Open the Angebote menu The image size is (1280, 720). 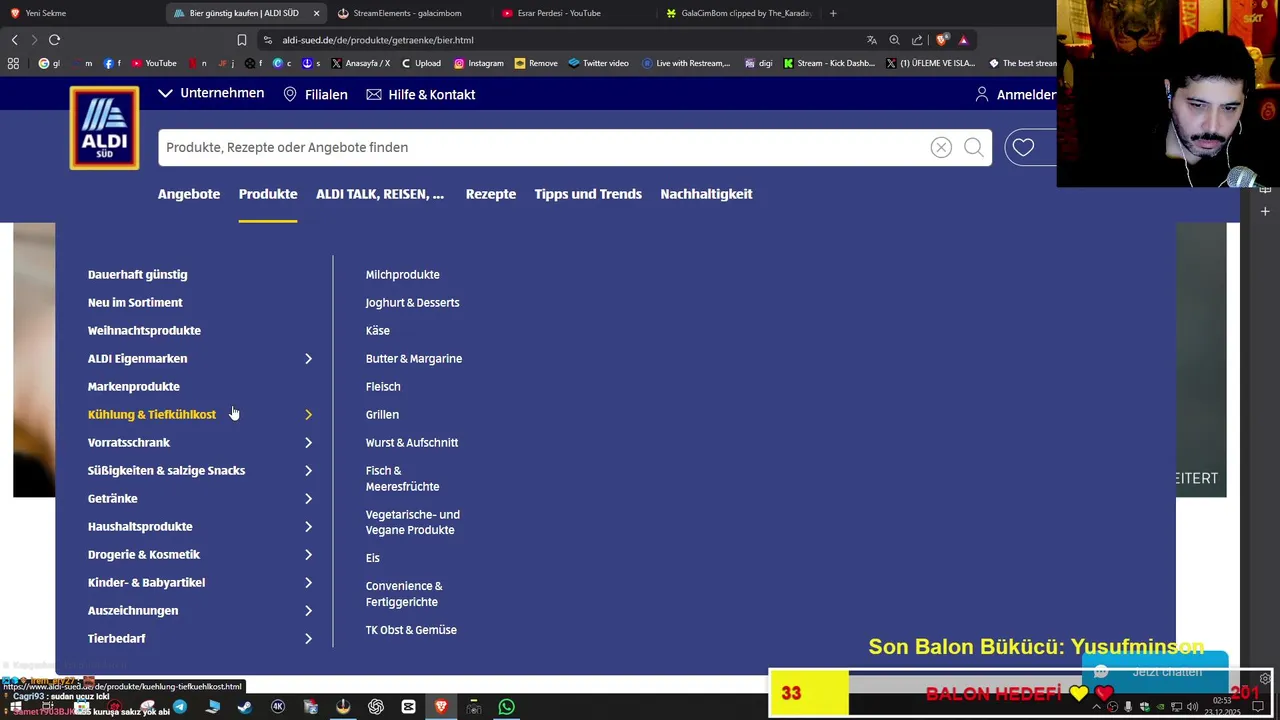click(x=189, y=194)
